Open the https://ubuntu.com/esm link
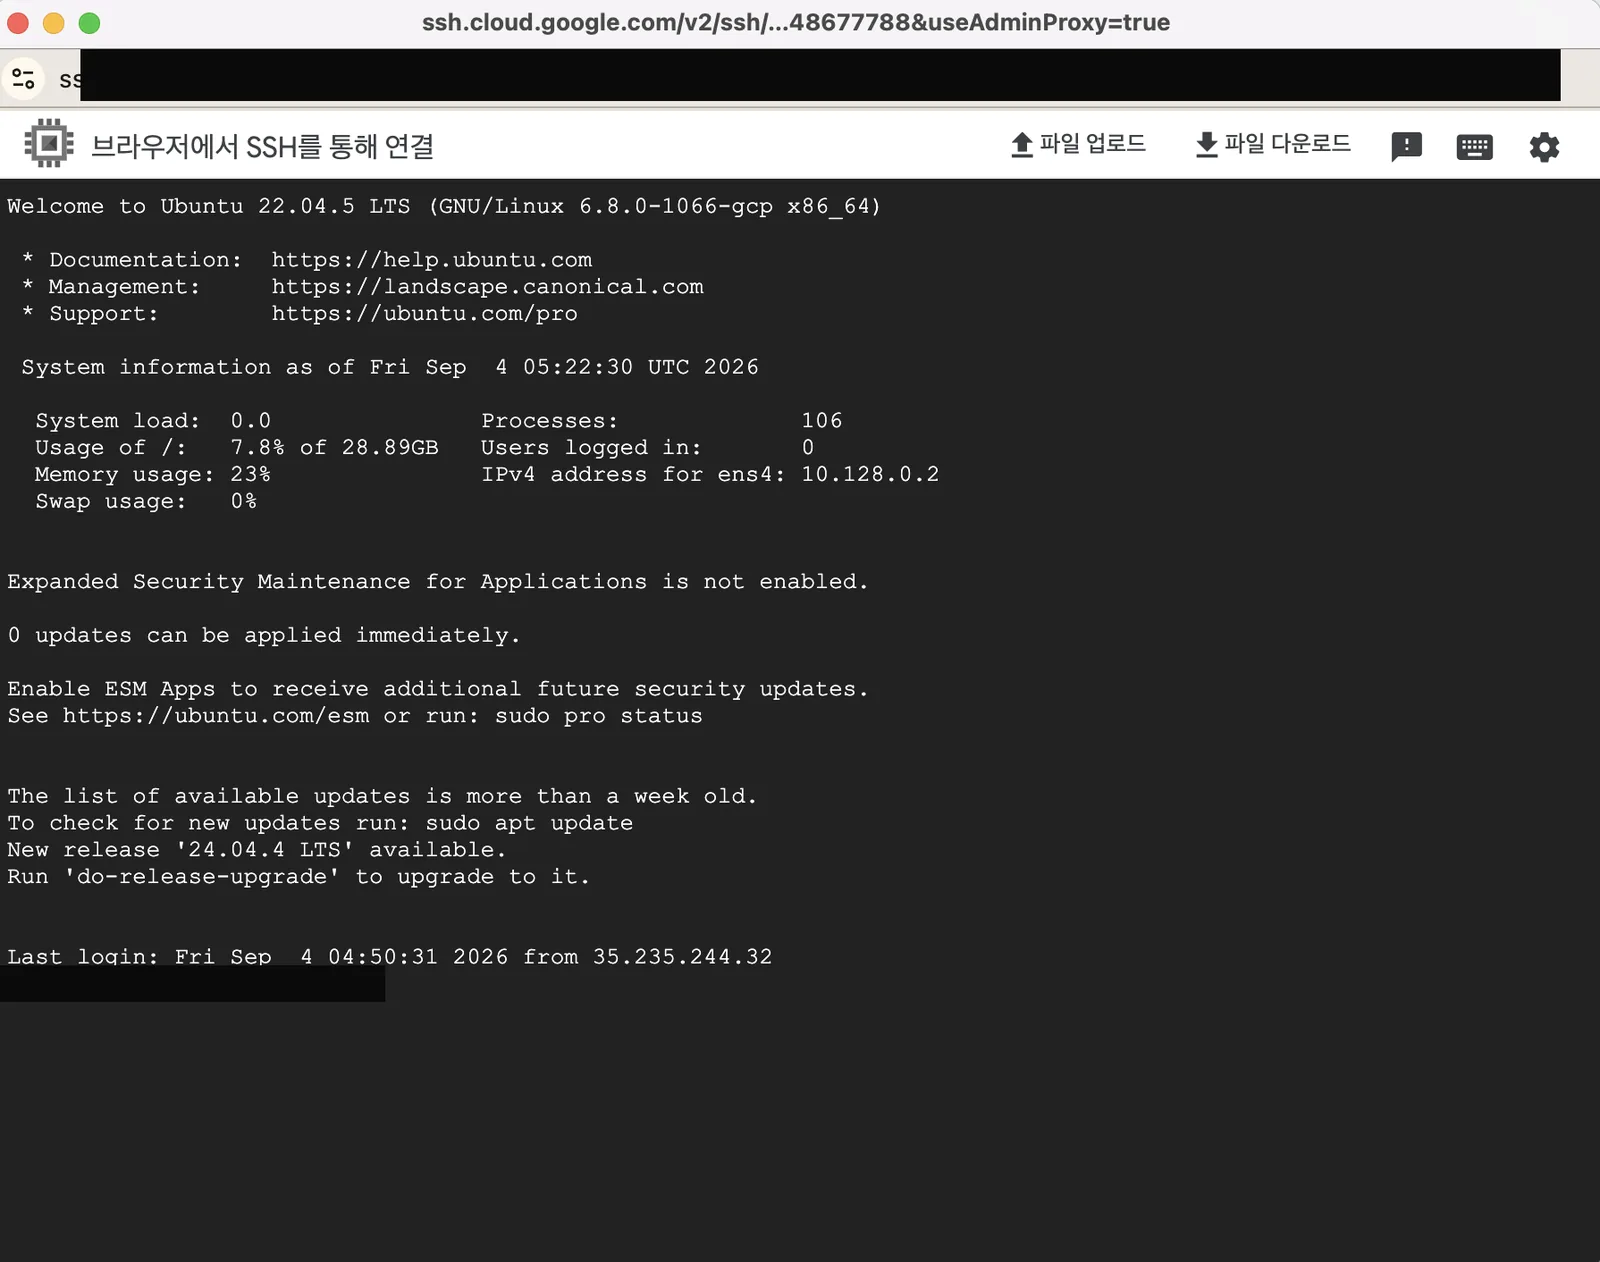This screenshot has height=1262, width=1600. click(x=216, y=716)
